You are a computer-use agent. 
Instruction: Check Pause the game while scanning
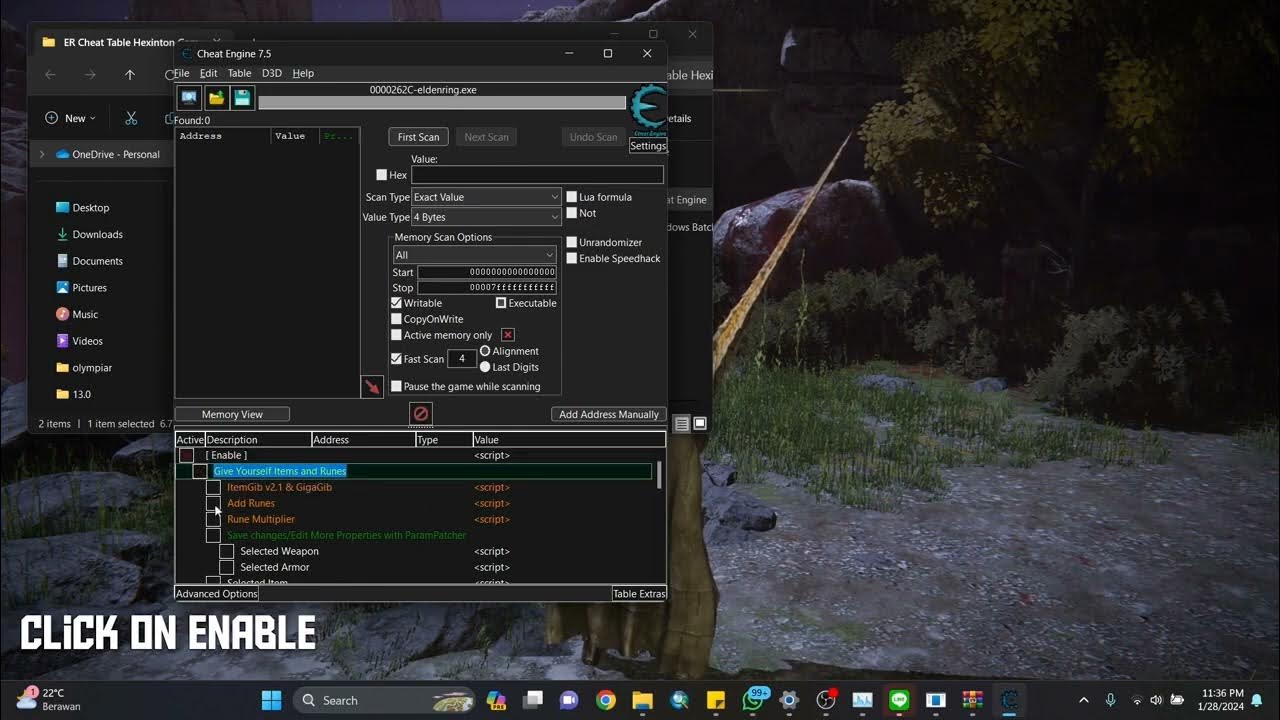396,386
